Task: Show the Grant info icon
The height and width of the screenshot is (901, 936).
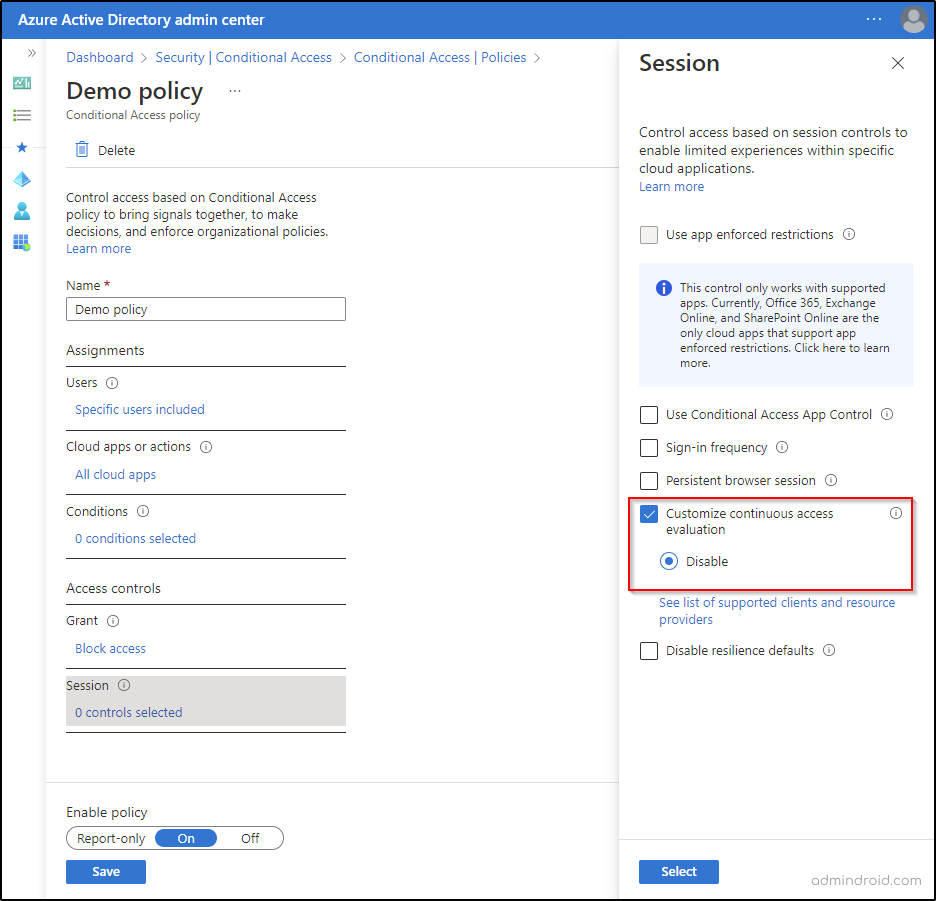Action: tap(113, 621)
